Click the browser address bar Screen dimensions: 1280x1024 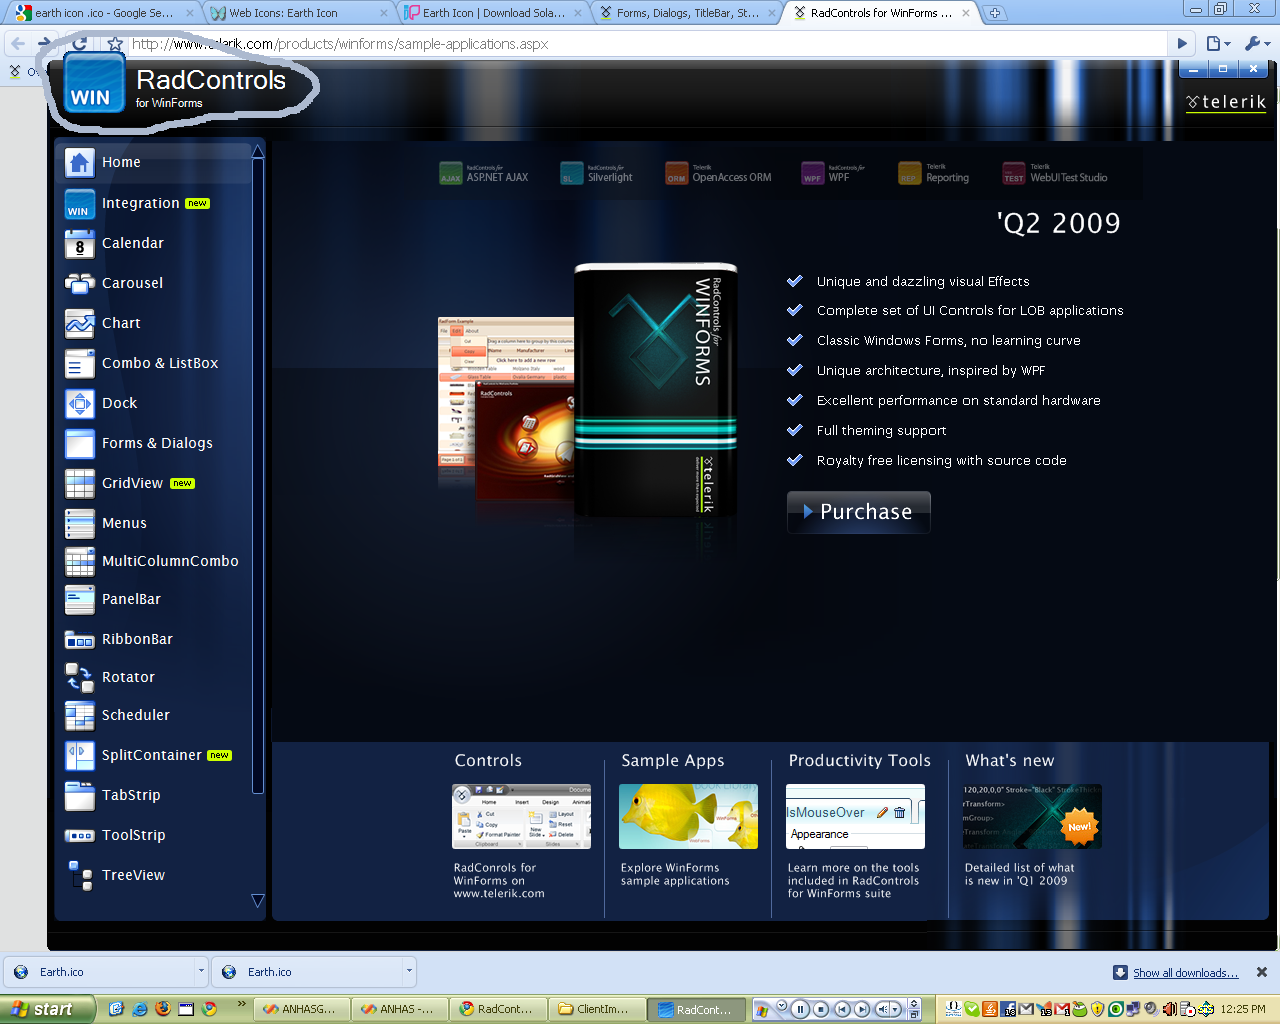(x=647, y=44)
